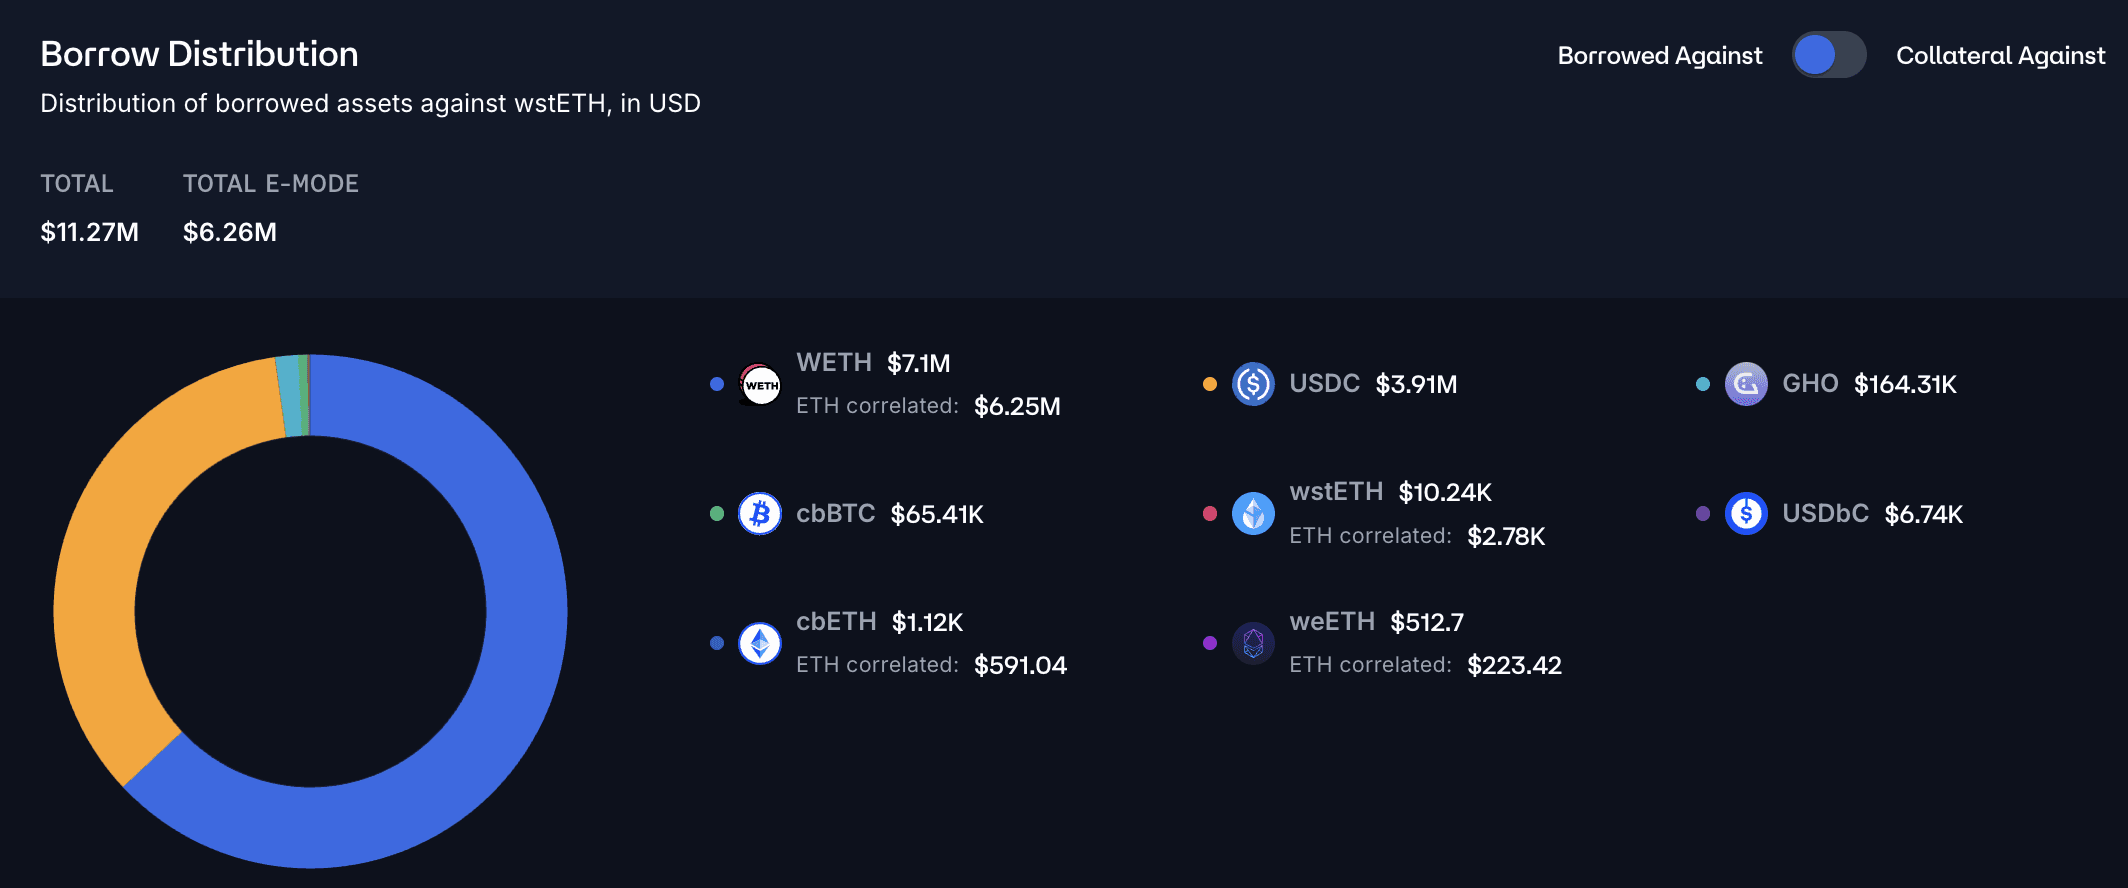Click the orange USDC legend dot

(1210, 384)
